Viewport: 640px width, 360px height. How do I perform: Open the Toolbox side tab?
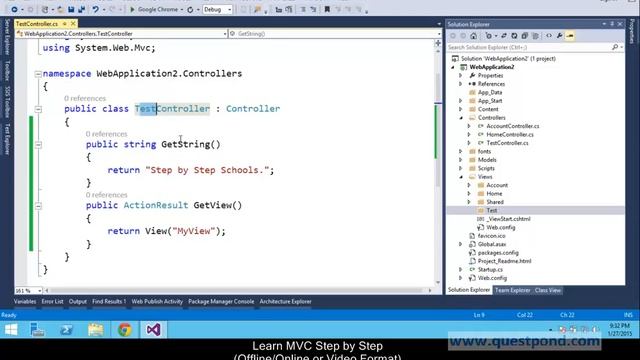coord(7,71)
